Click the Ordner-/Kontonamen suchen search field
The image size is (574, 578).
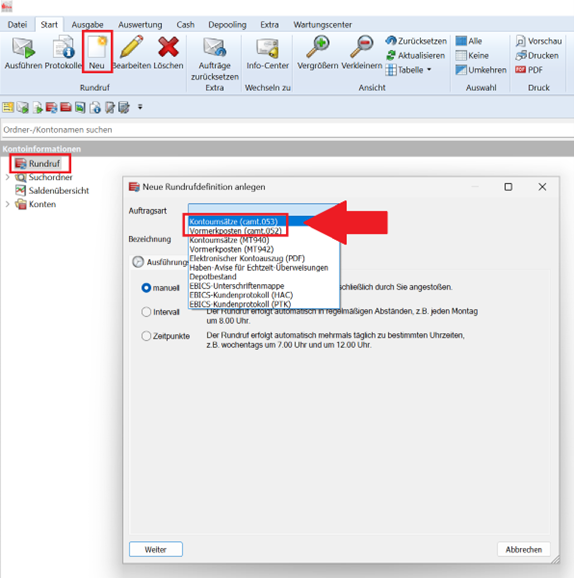click(x=287, y=130)
